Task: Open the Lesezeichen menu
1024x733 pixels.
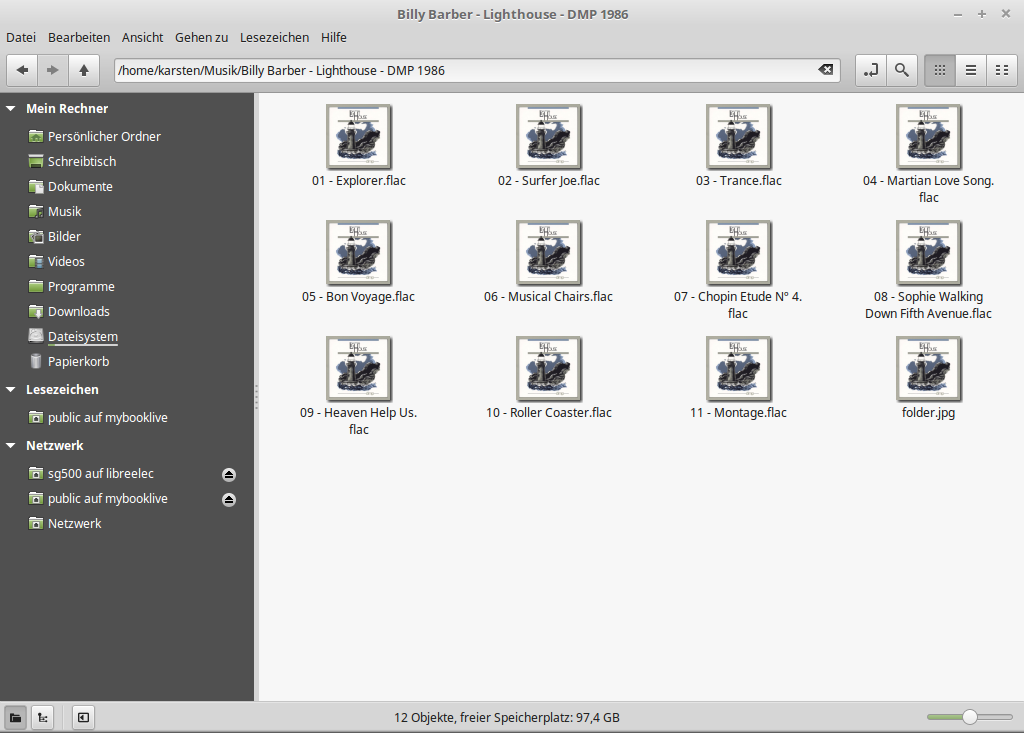Action: [274, 37]
